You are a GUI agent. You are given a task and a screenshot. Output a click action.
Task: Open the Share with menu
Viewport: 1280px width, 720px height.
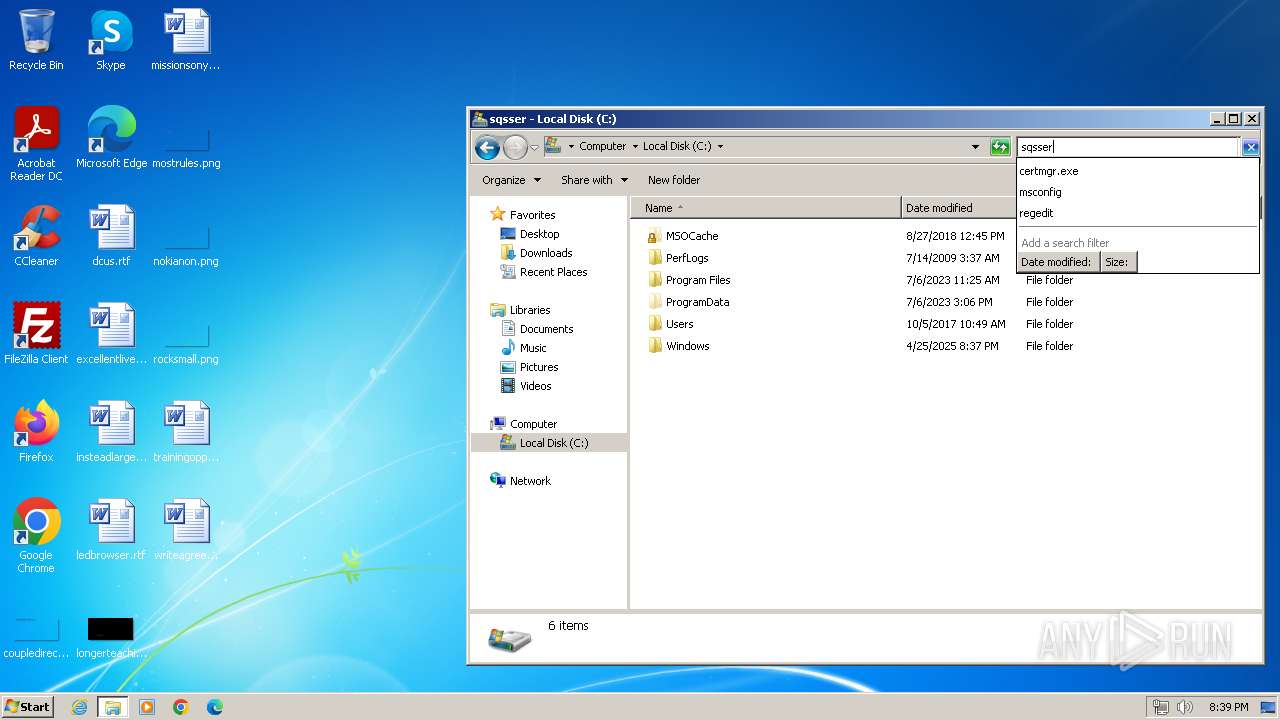[x=594, y=180]
